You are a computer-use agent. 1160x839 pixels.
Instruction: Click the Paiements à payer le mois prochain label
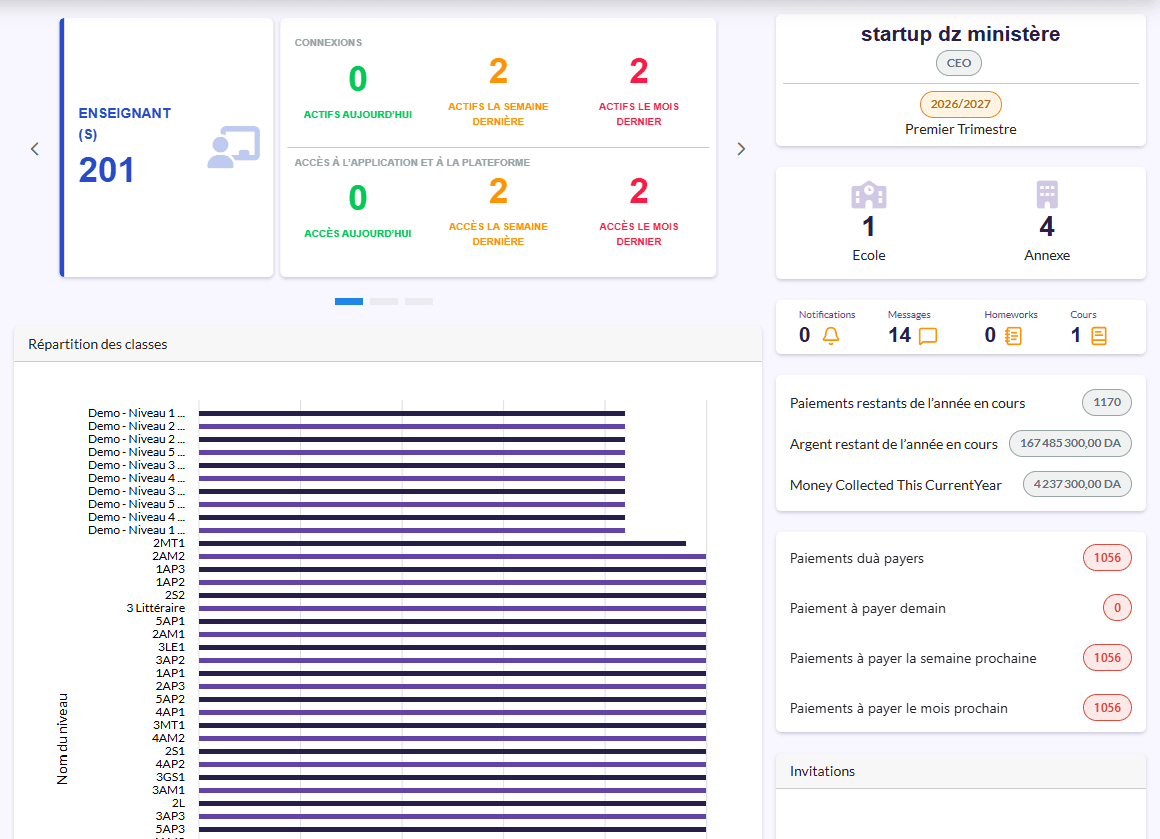[x=898, y=708]
